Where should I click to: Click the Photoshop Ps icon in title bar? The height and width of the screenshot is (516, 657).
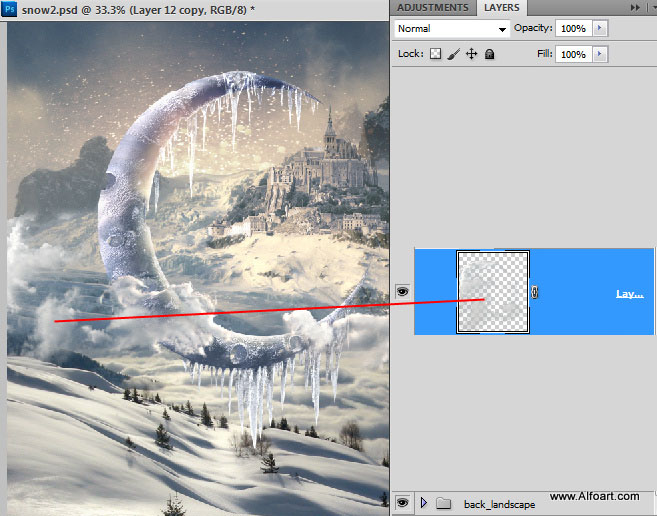coord(9,9)
